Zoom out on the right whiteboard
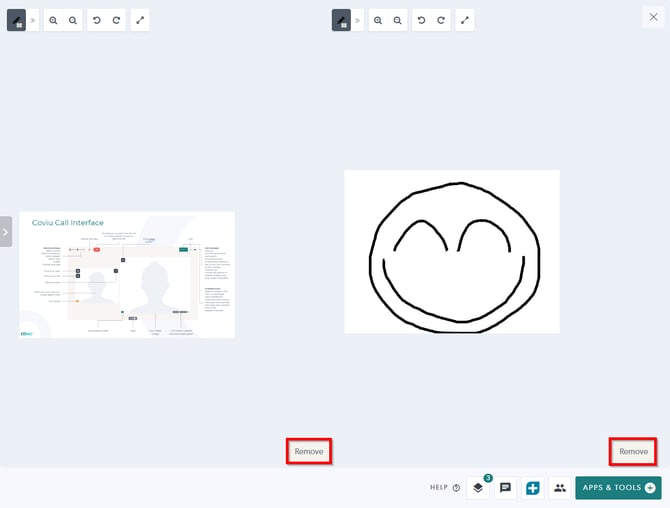670x508 pixels. point(398,20)
